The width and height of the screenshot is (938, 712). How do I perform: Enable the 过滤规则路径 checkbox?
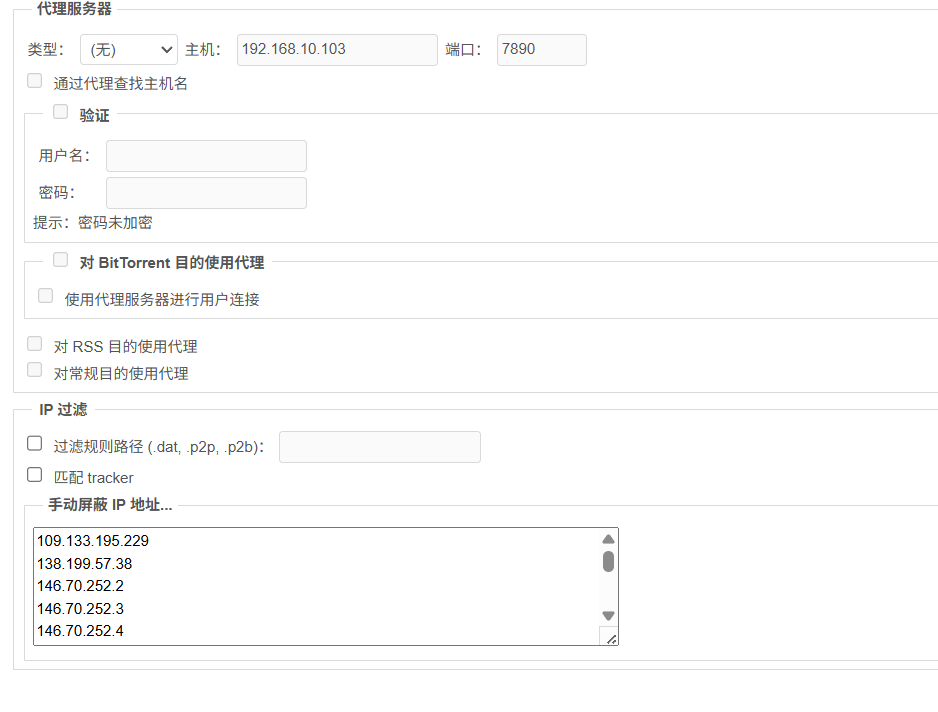(x=35, y=444)
